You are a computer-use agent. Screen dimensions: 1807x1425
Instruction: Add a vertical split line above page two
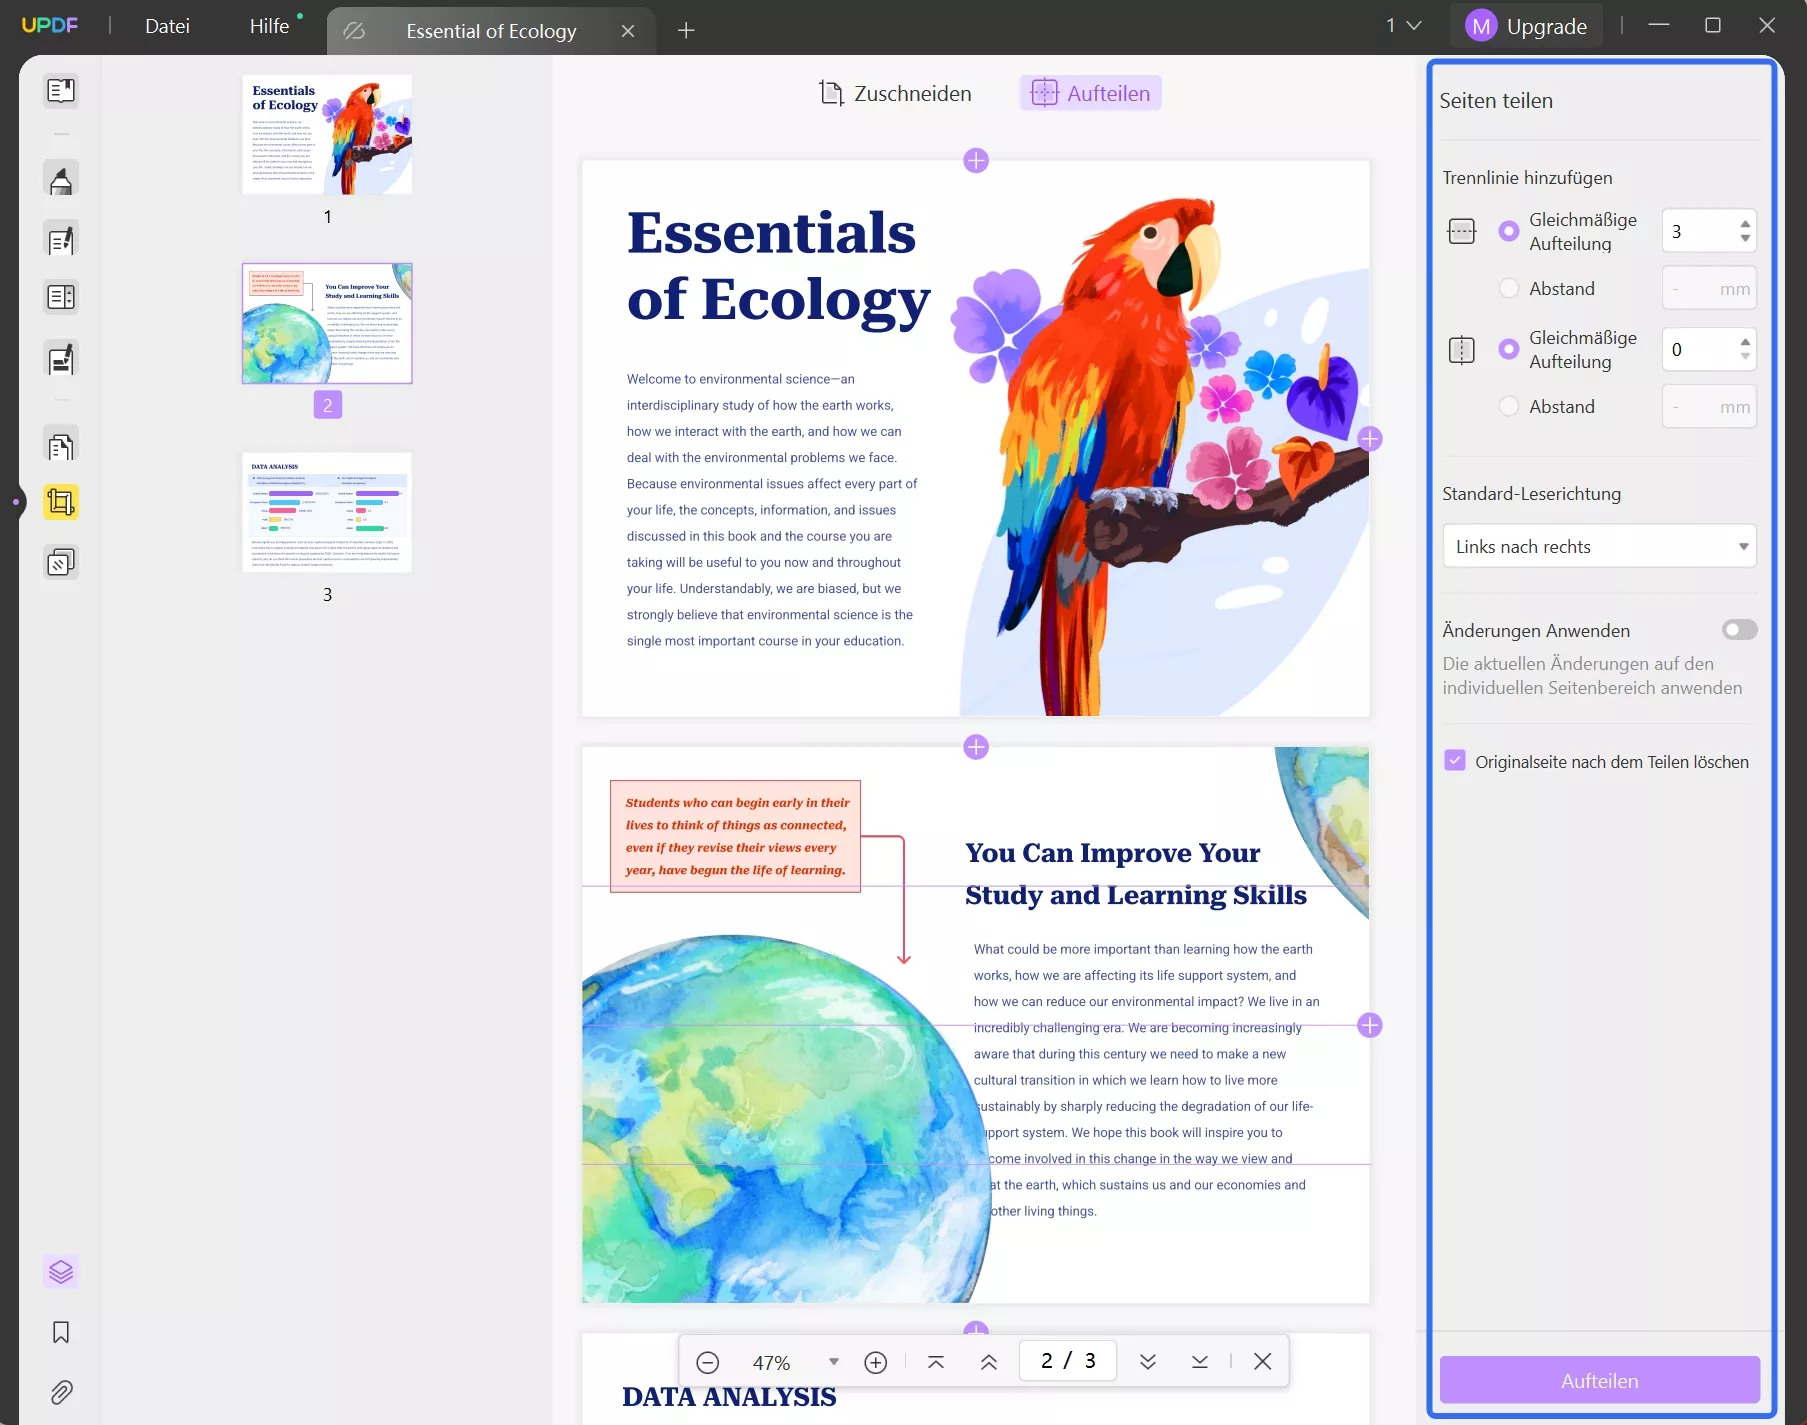pyautogui.click(x=976, y=747)
